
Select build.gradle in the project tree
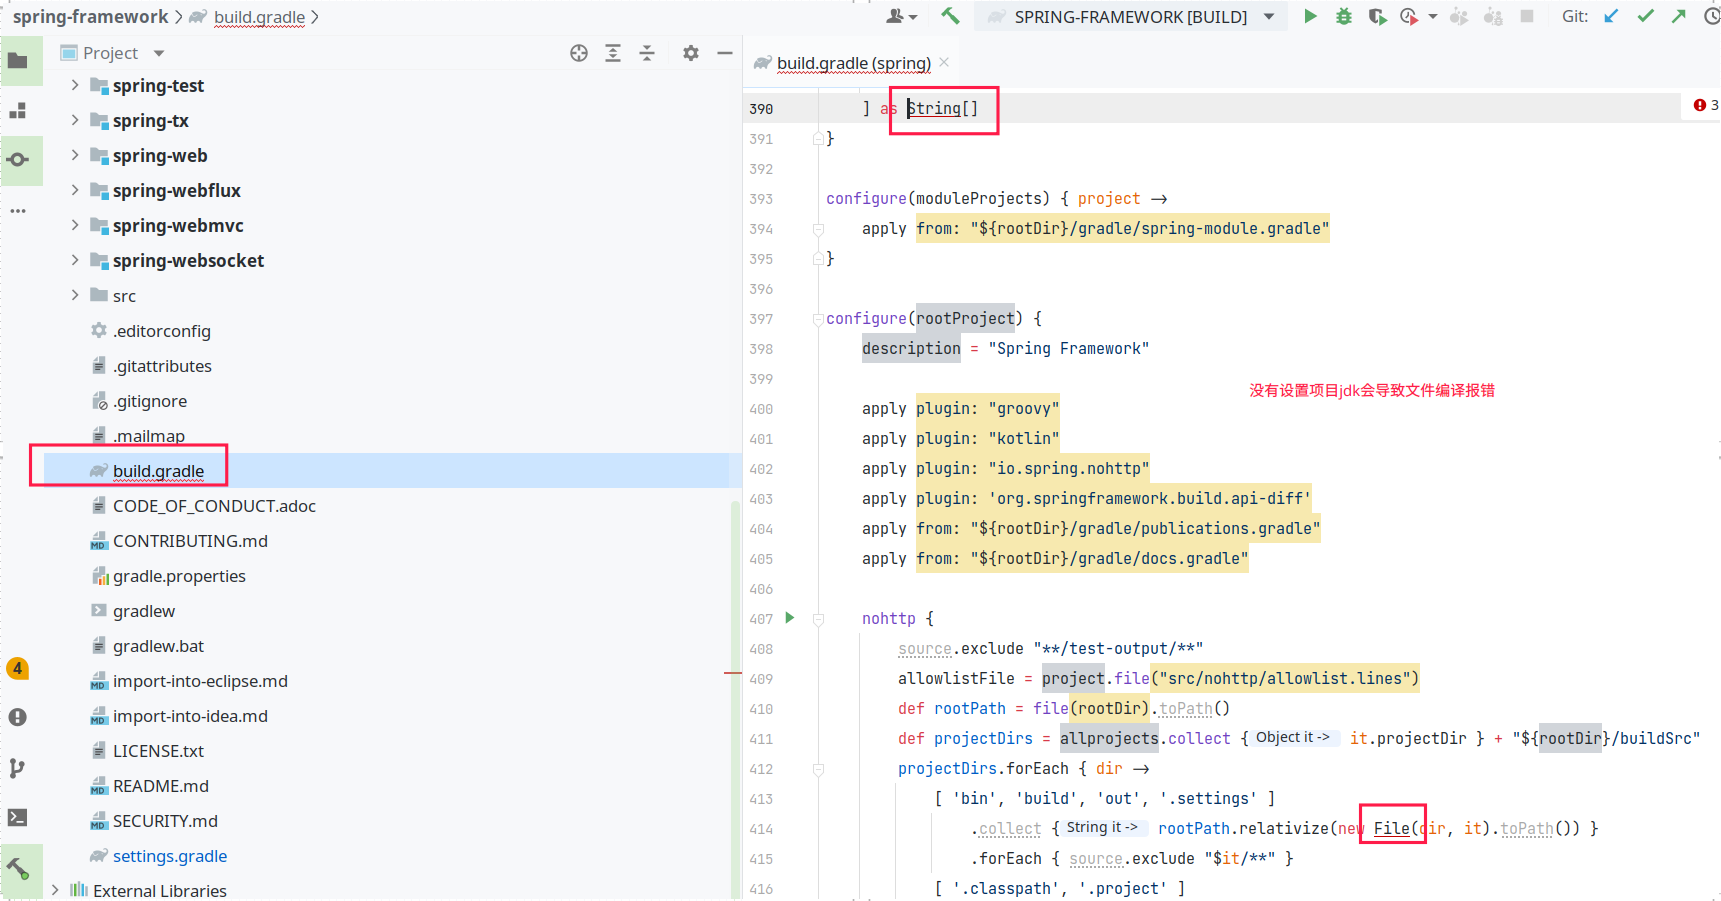coord(158,471)
